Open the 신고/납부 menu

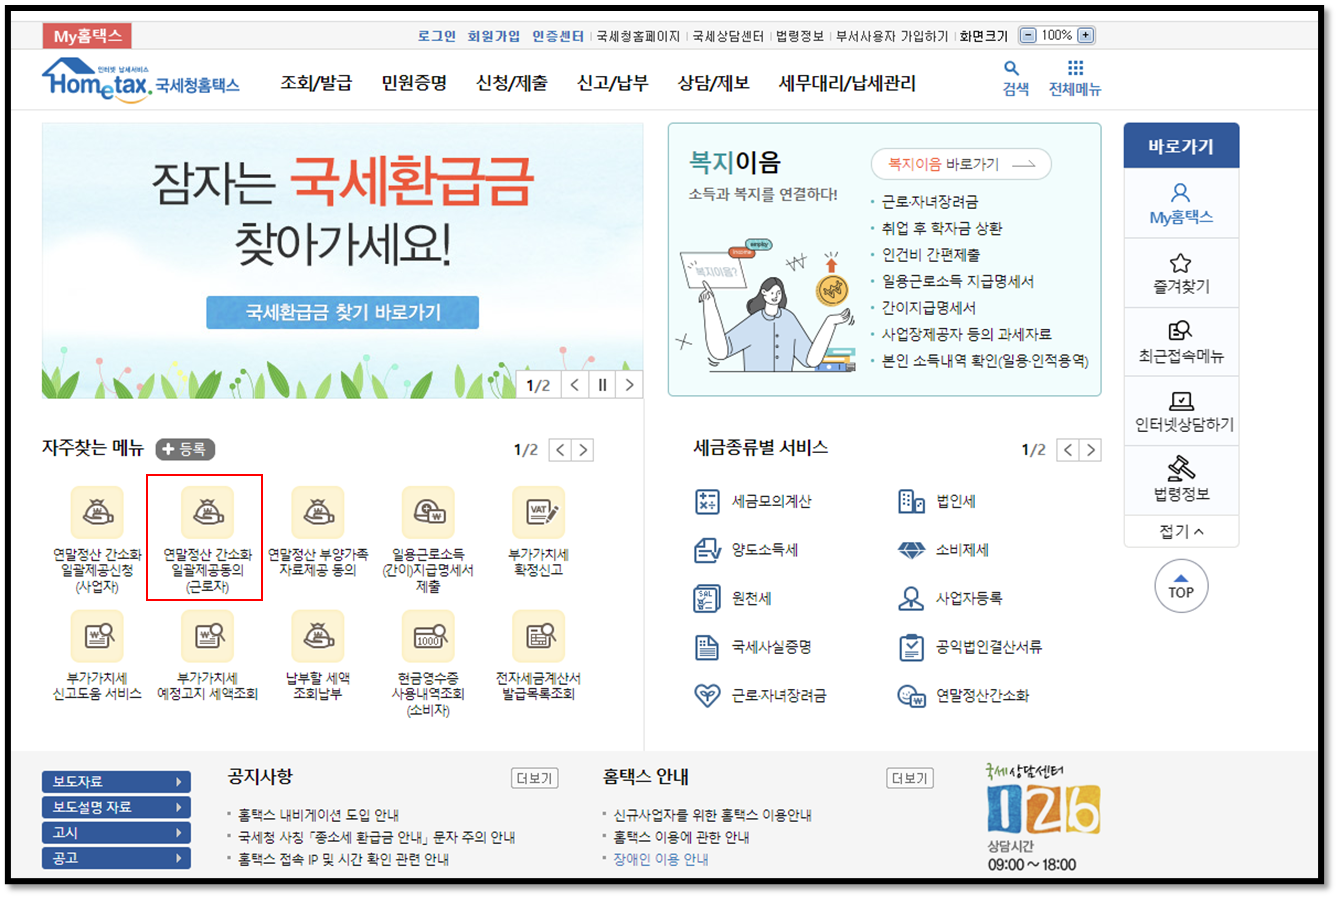[611, 84]
